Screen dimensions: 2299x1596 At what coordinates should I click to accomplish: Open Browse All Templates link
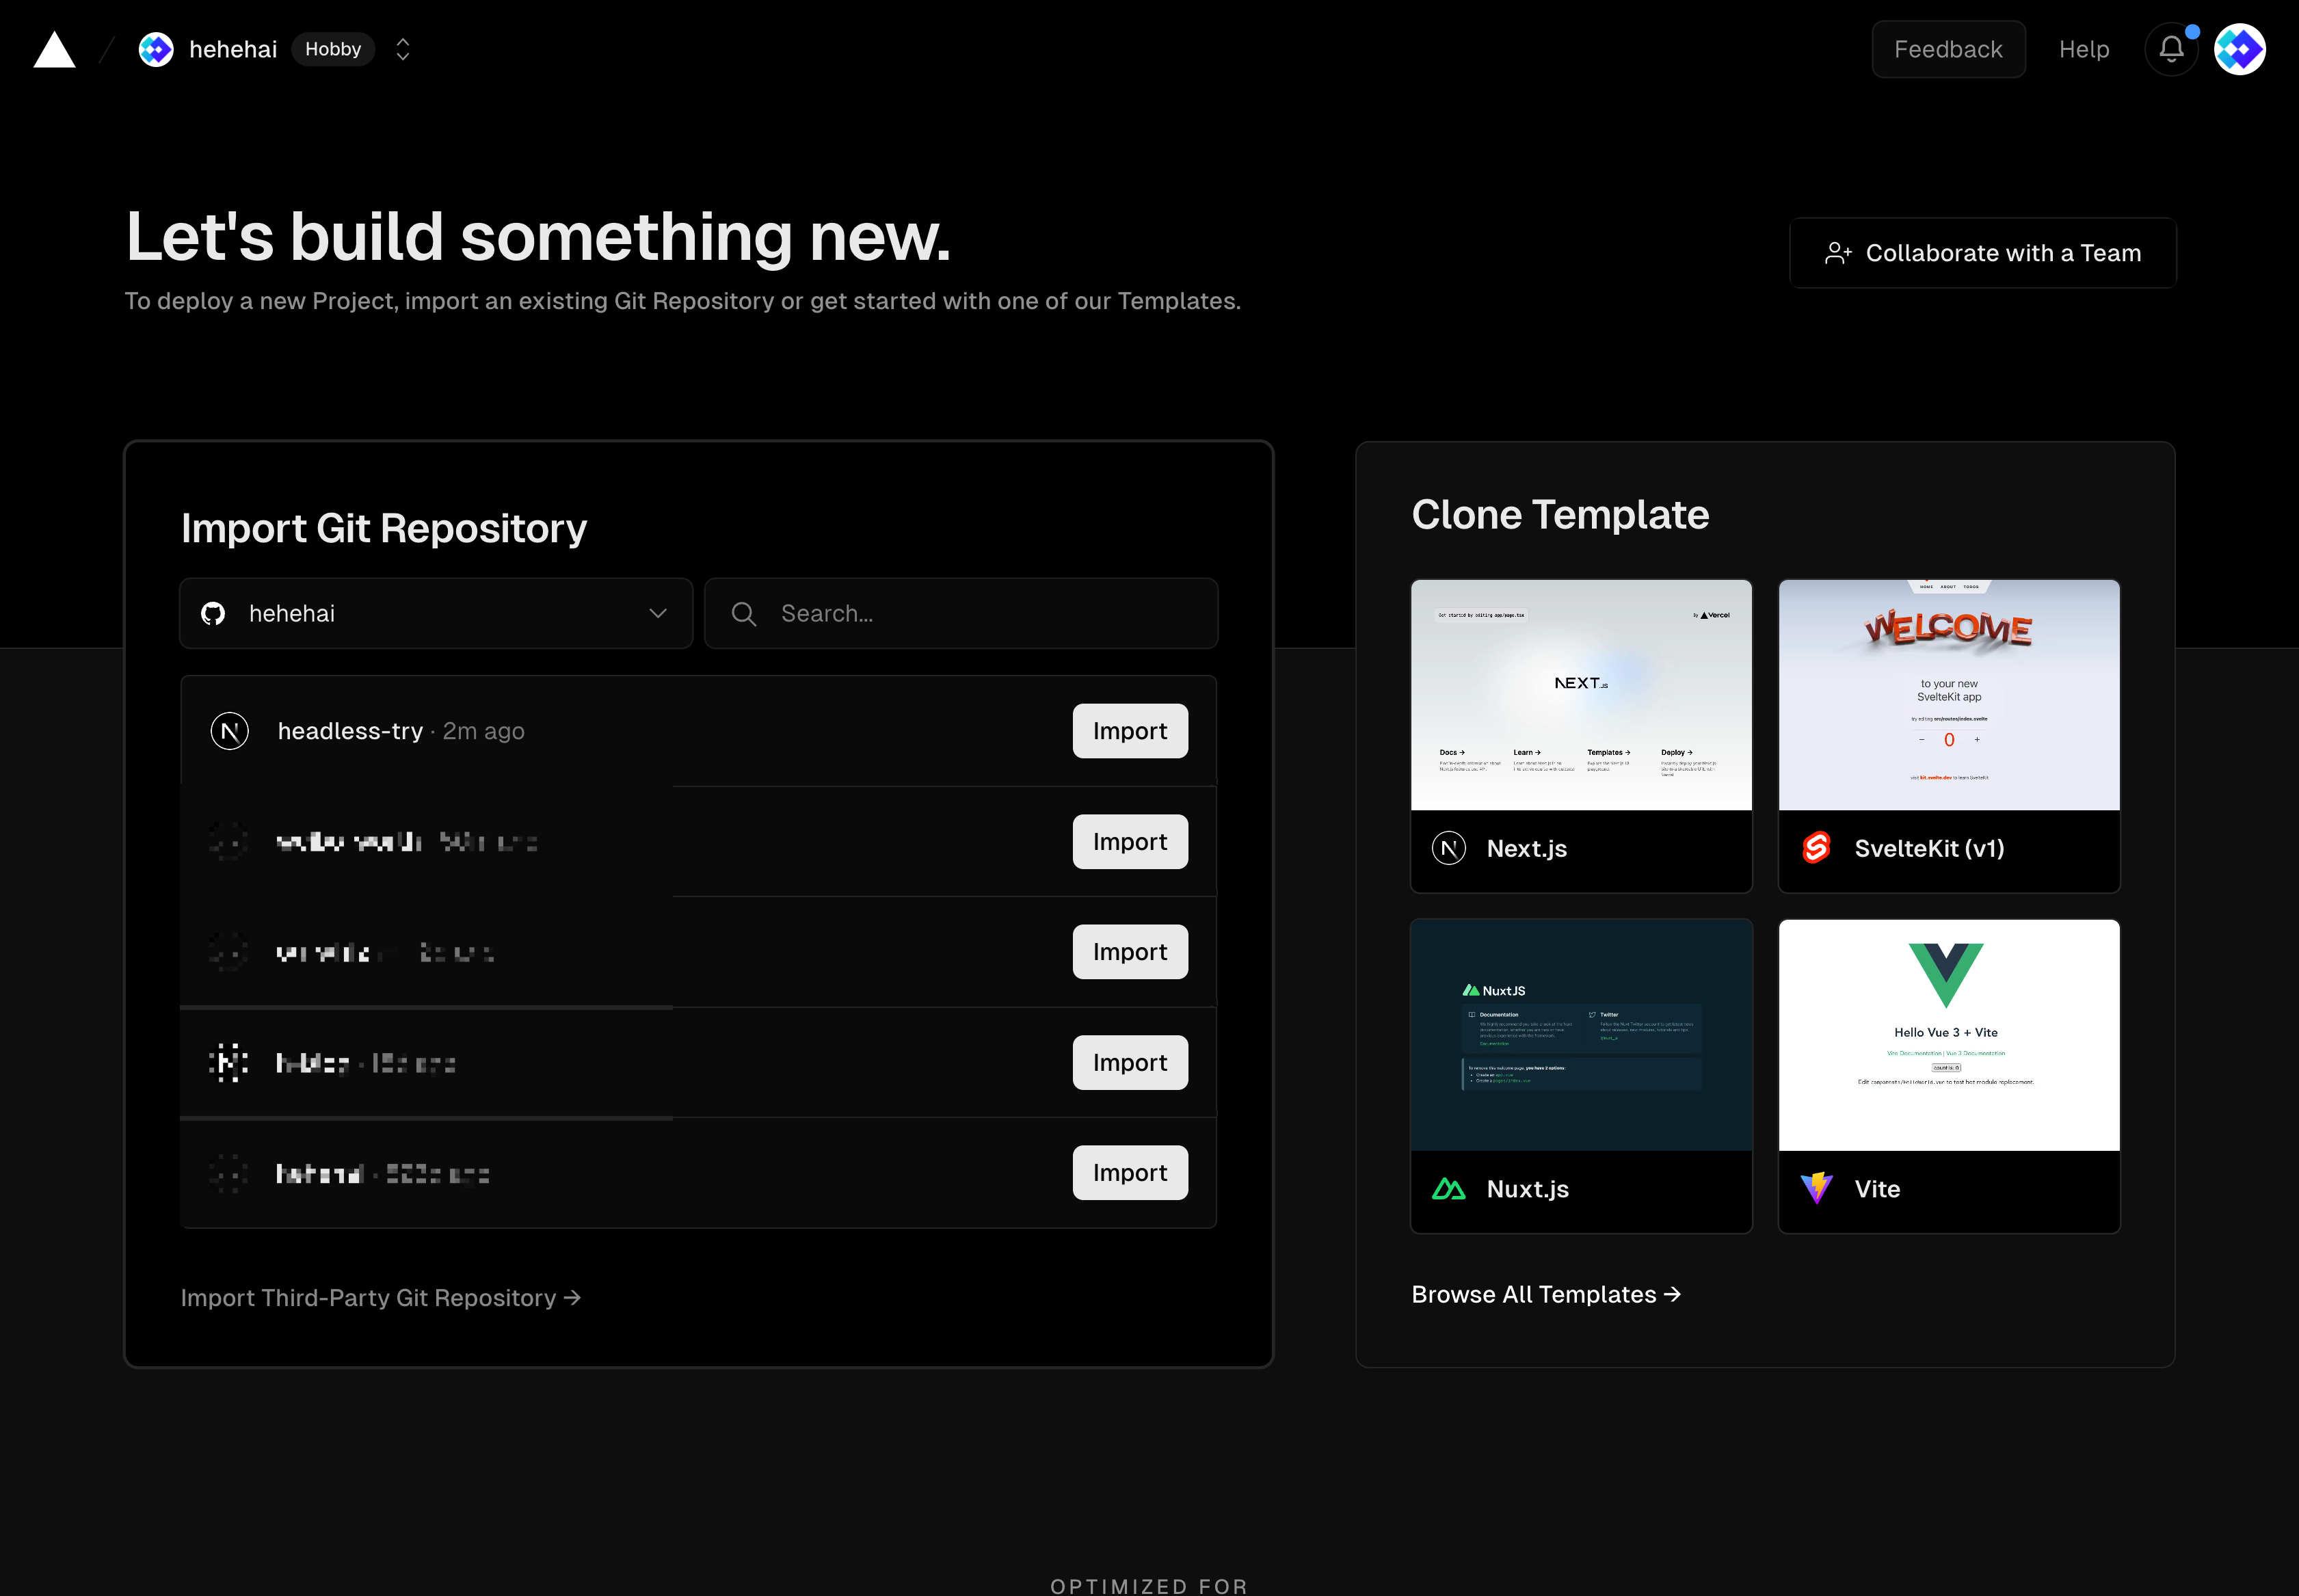(1546, 1294)
